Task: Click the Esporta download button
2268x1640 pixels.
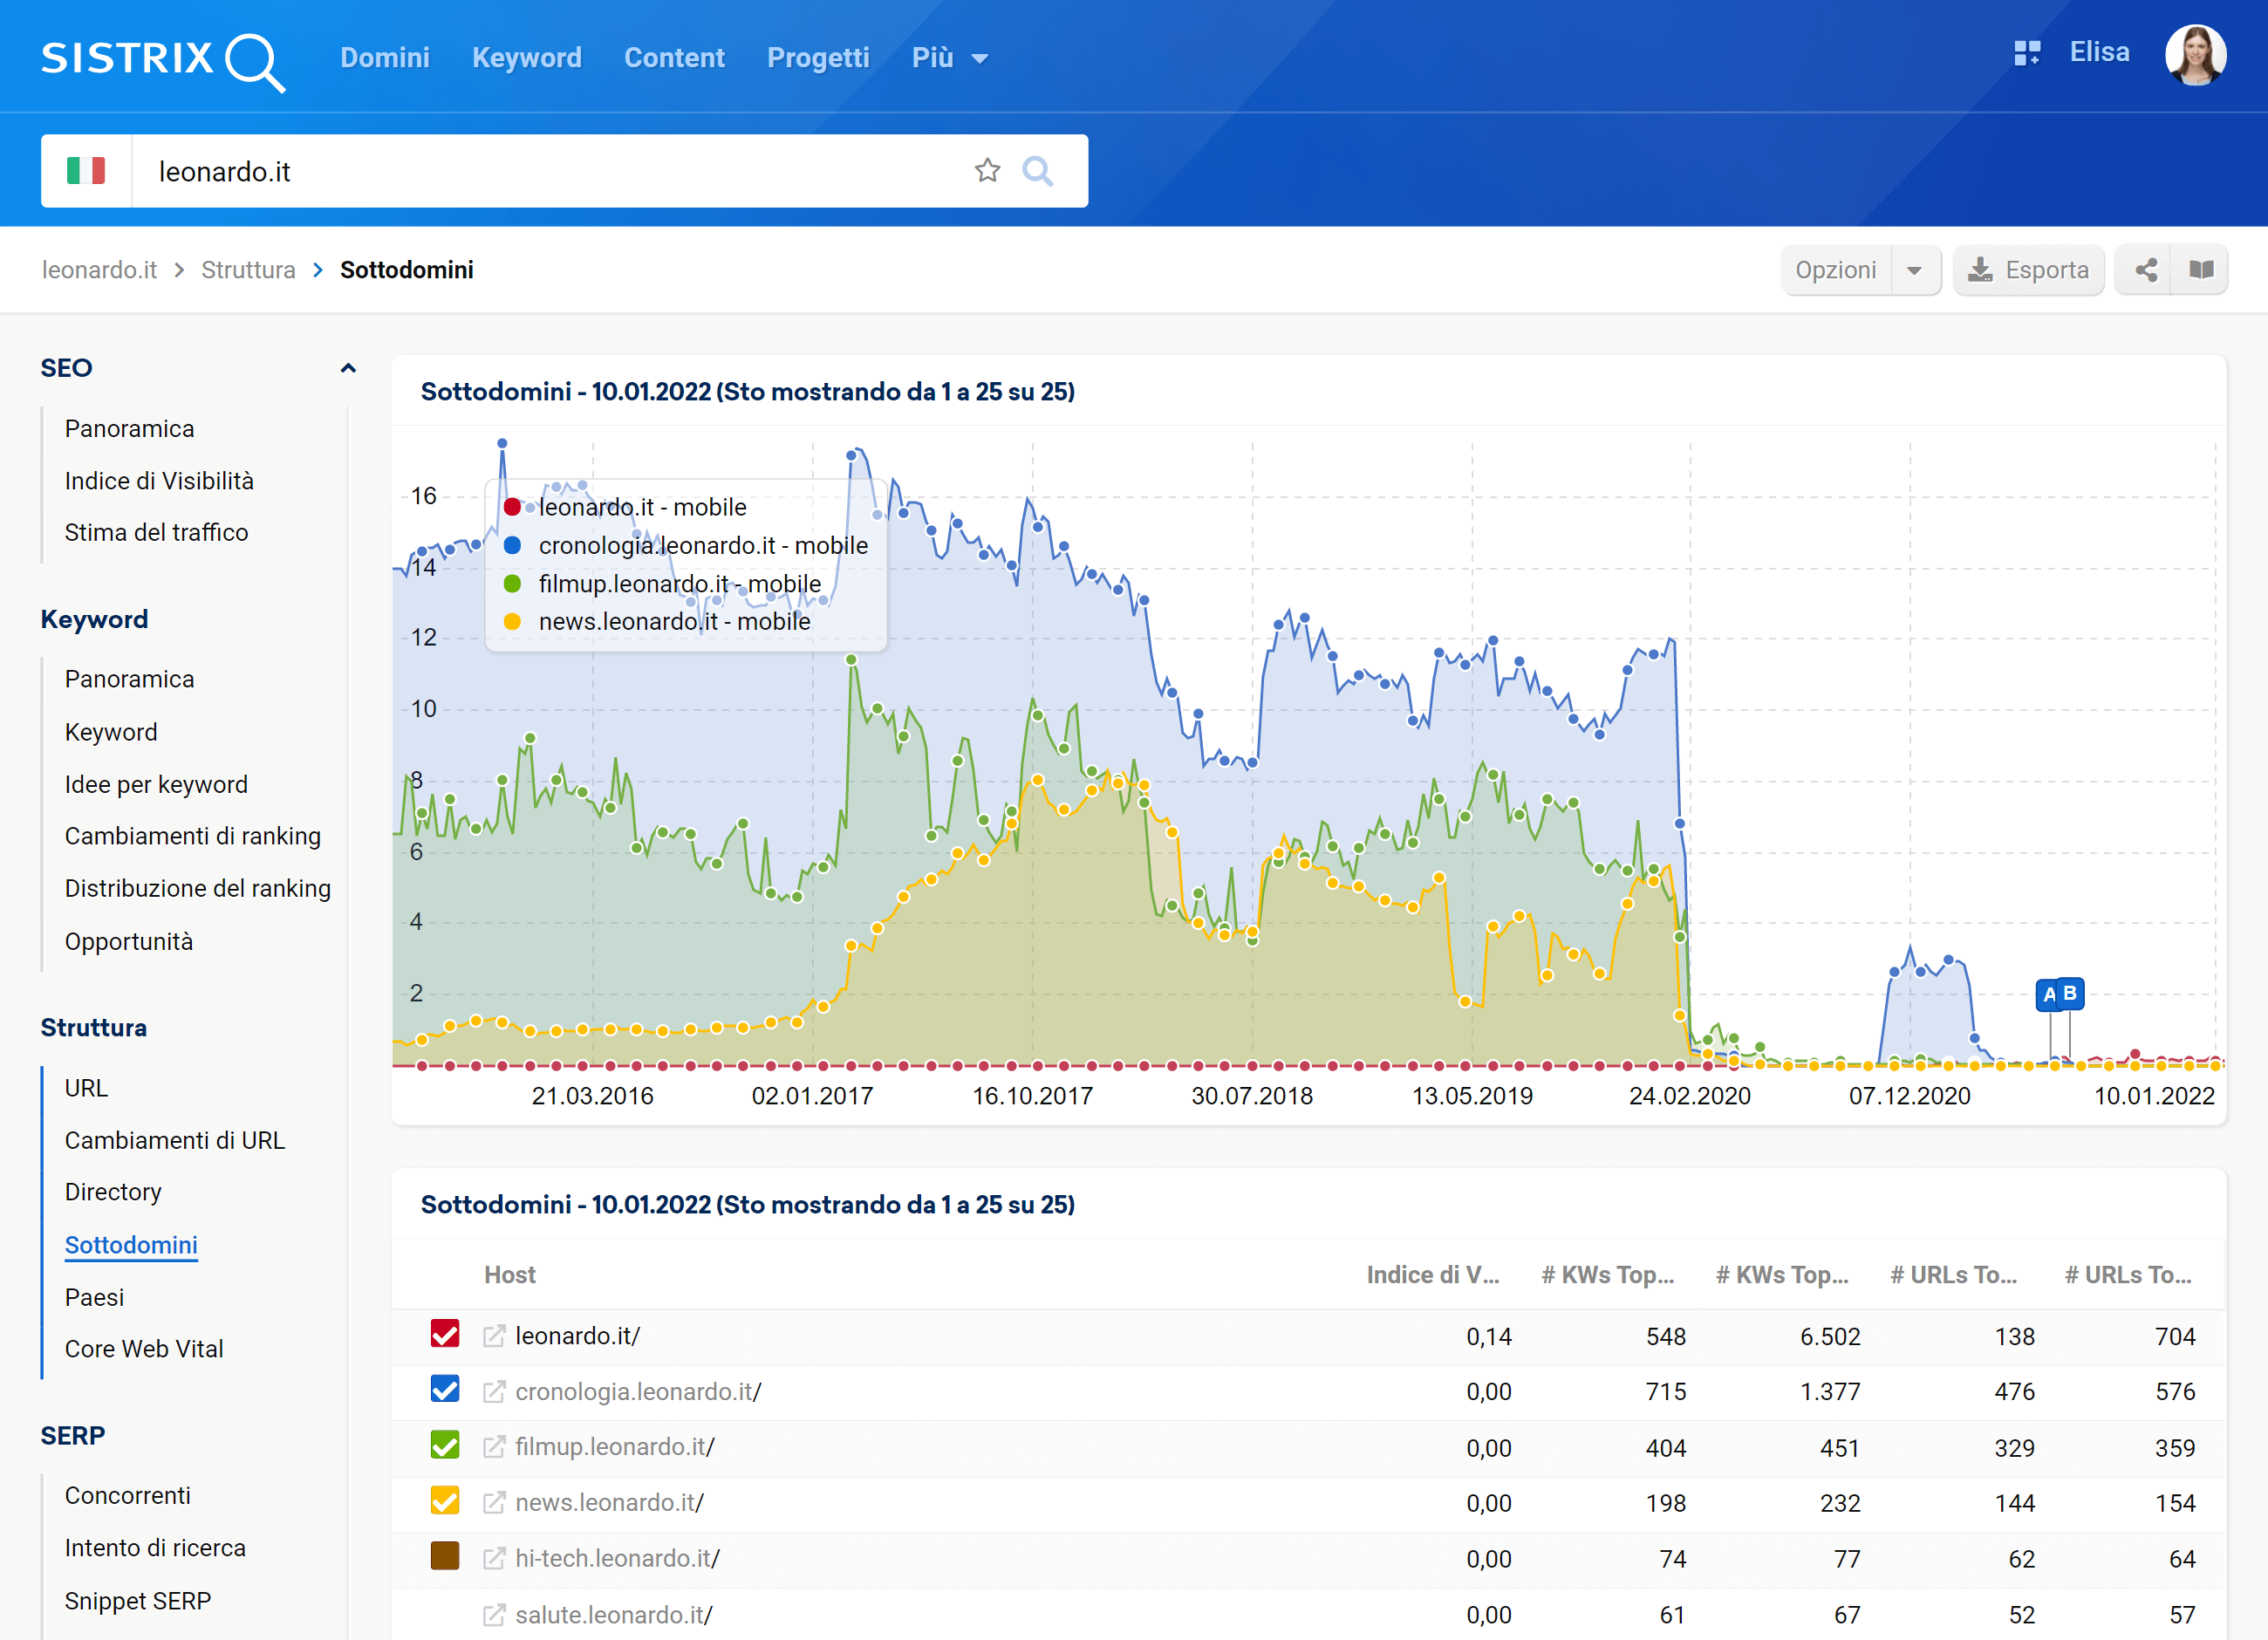Action: [2028, 270]
